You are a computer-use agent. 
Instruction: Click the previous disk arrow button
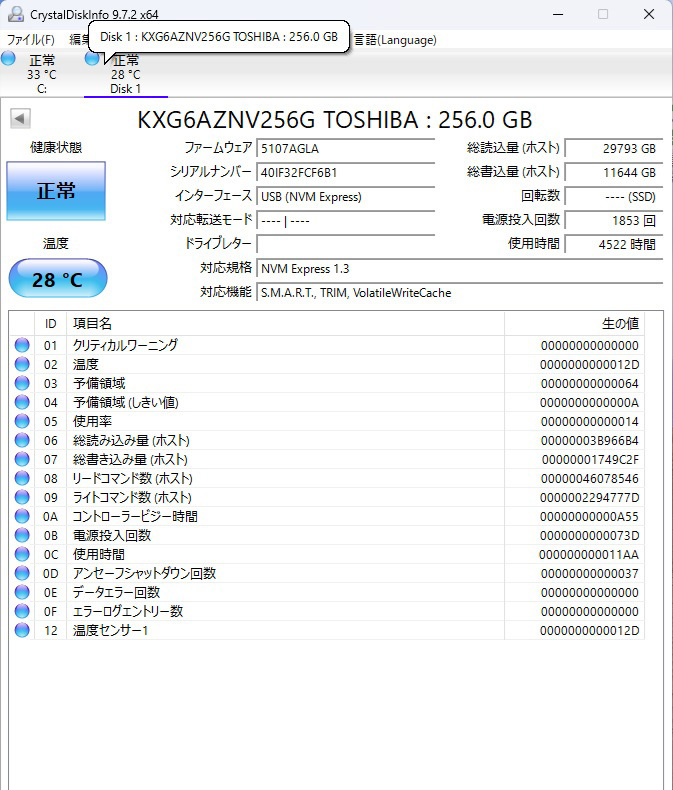(x=19, y=119)
